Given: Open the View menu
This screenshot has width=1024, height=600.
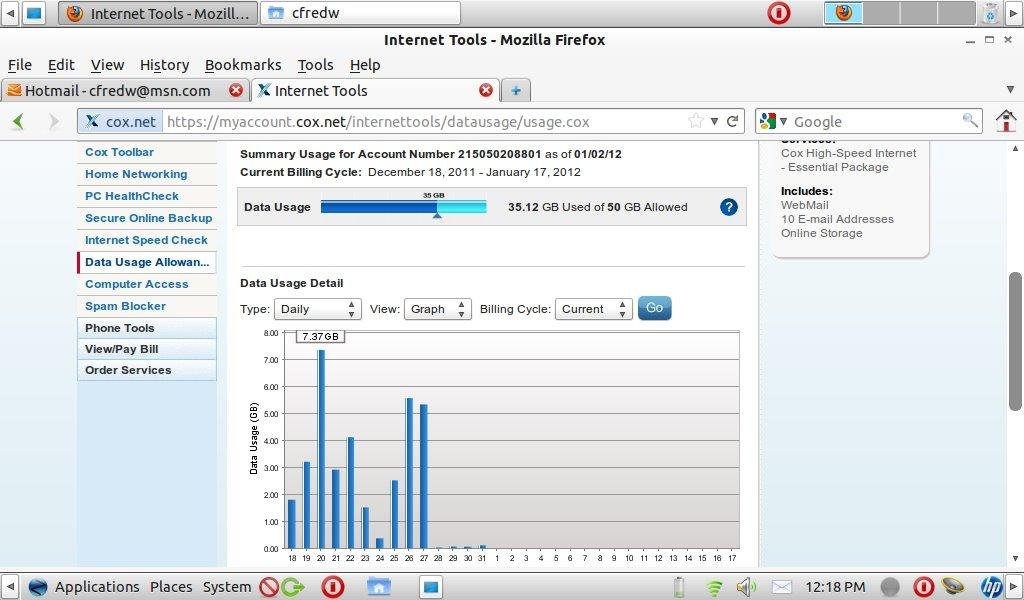Looking at the screenshot, I should click(107, 65).
